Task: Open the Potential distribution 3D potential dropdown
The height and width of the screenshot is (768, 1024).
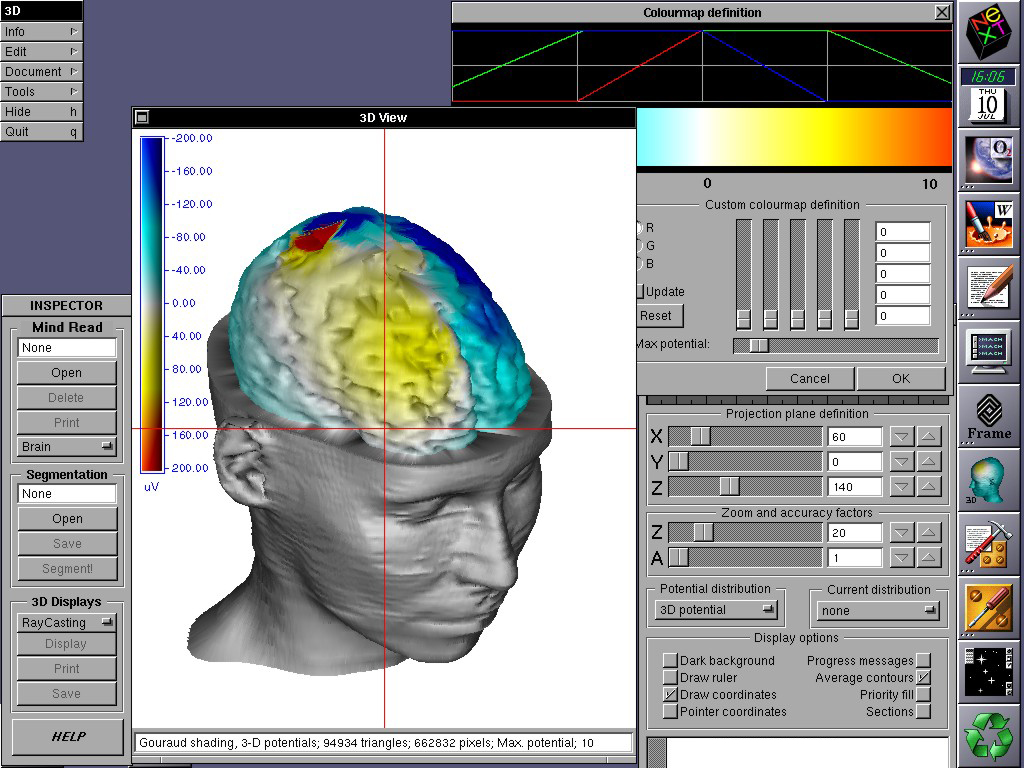Action: (716, 610)
